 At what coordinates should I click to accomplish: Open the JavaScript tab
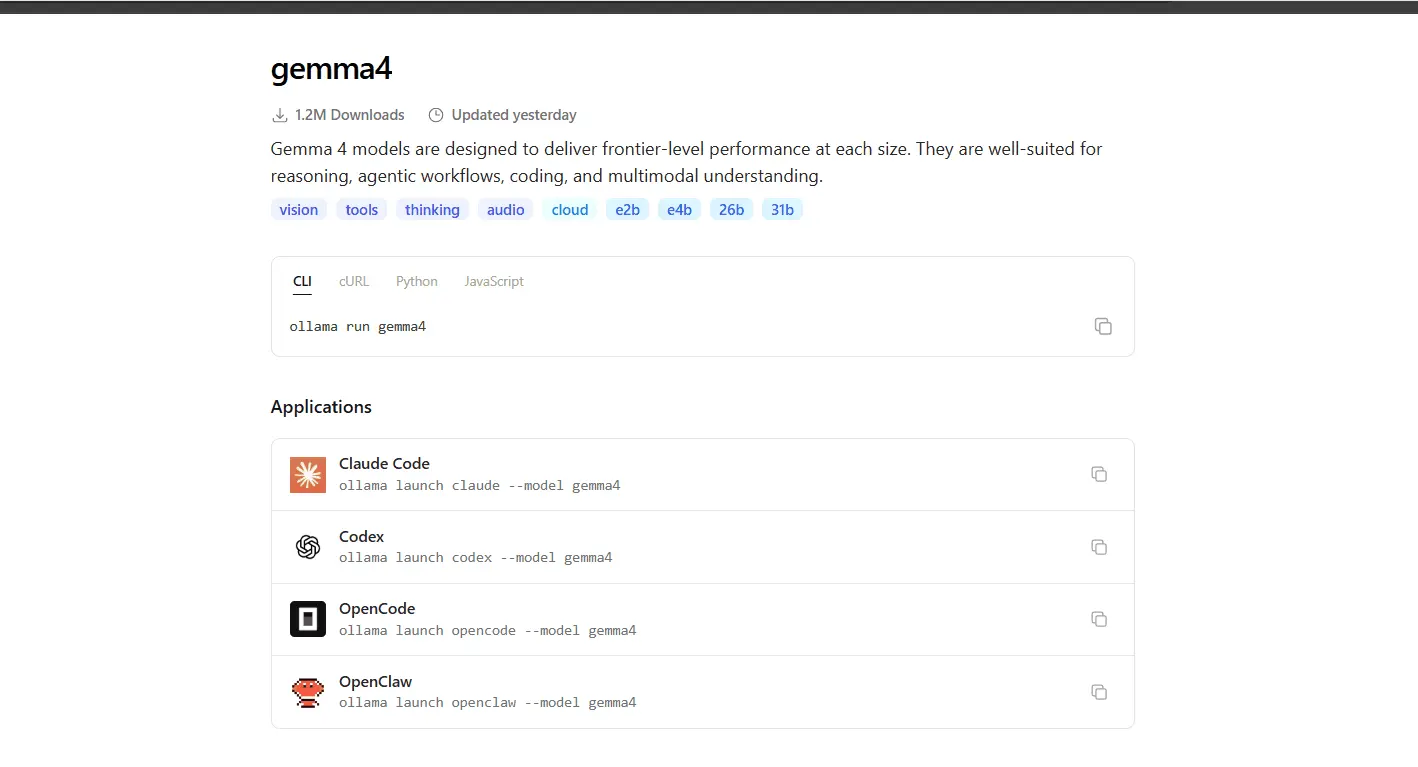point(494,281)
